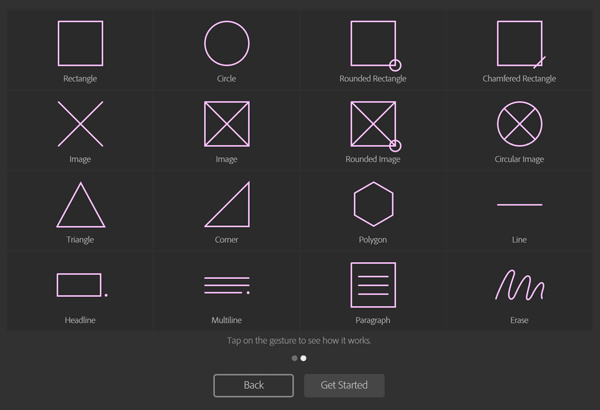The image size is (600, 410).
Task: Click the "Erase" label text
Action: pyautogui.click(x=519, y=320)
